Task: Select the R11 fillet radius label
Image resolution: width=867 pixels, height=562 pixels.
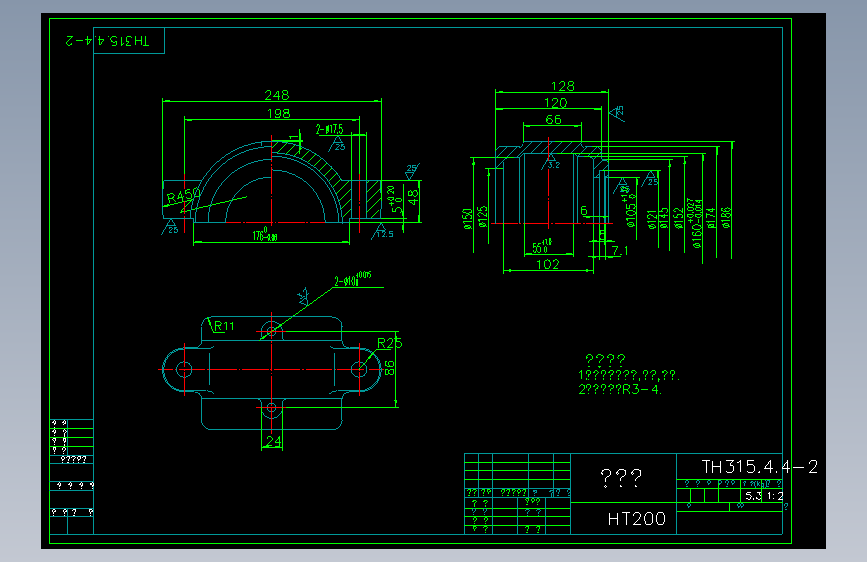Action: [224, 326]
